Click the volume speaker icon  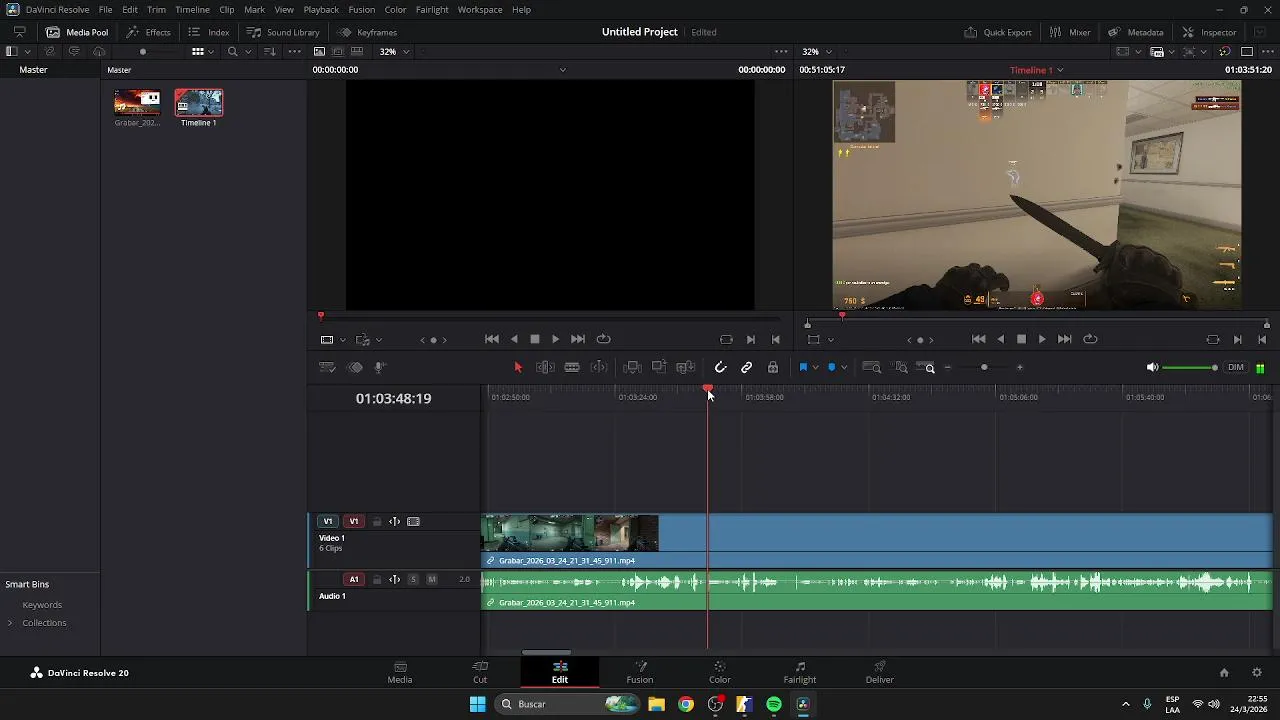coord(1152,367)
